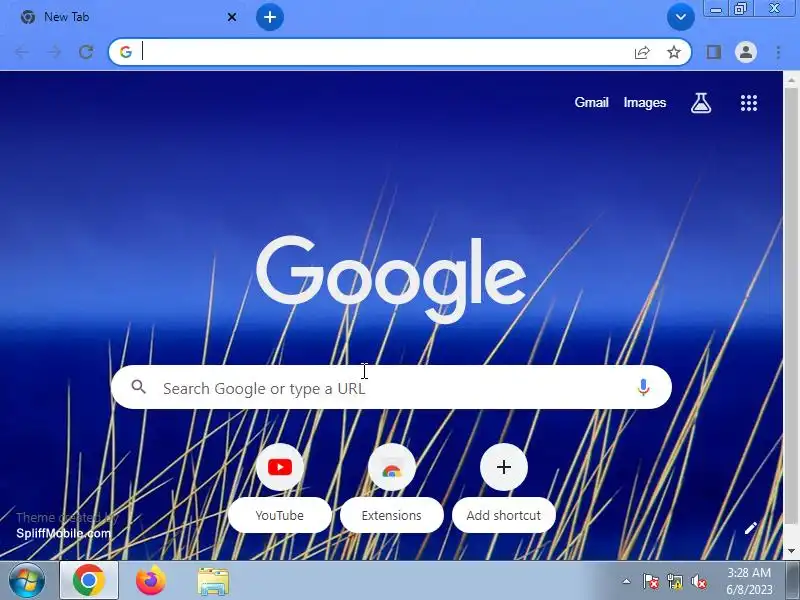Open the Gmail link

pos(591,103)
